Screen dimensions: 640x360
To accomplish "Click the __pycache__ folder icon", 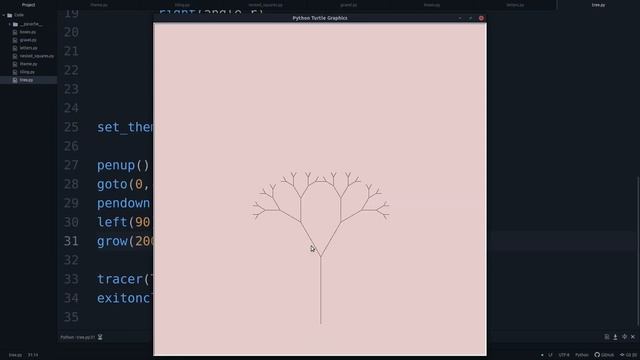I will click(16, 24).
